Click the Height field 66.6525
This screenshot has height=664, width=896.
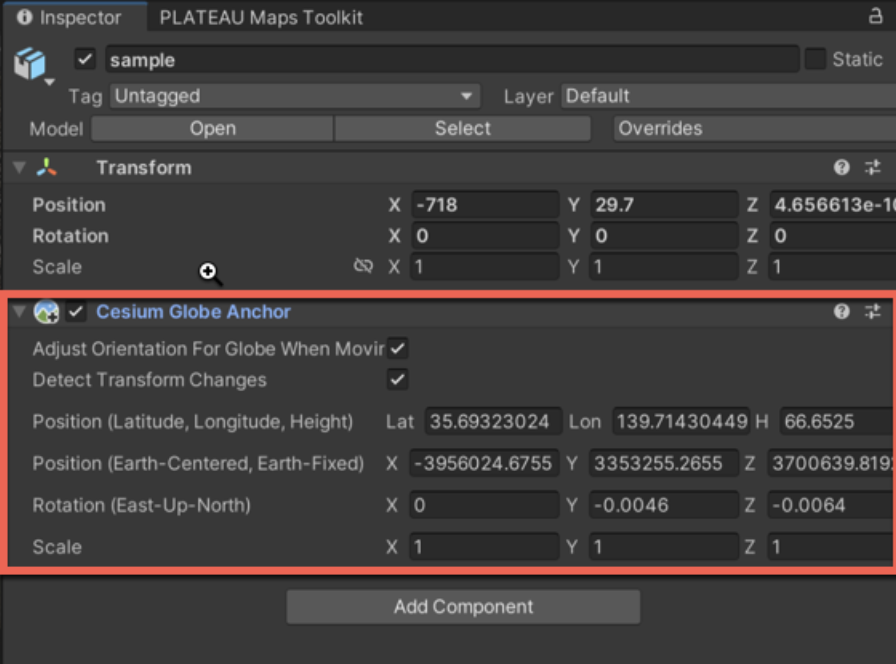836,422
